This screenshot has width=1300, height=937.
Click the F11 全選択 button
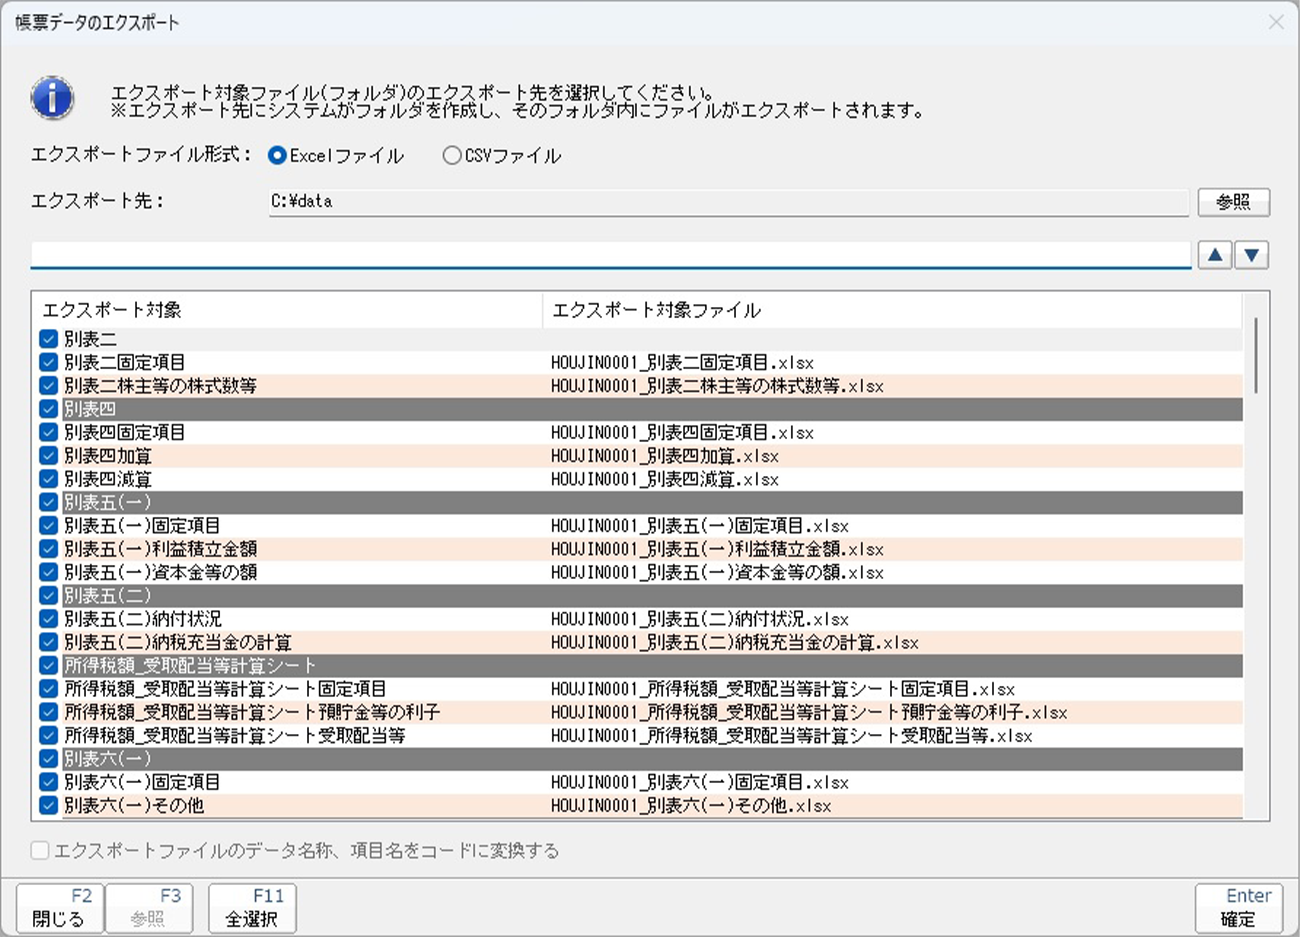click(252, 908)
